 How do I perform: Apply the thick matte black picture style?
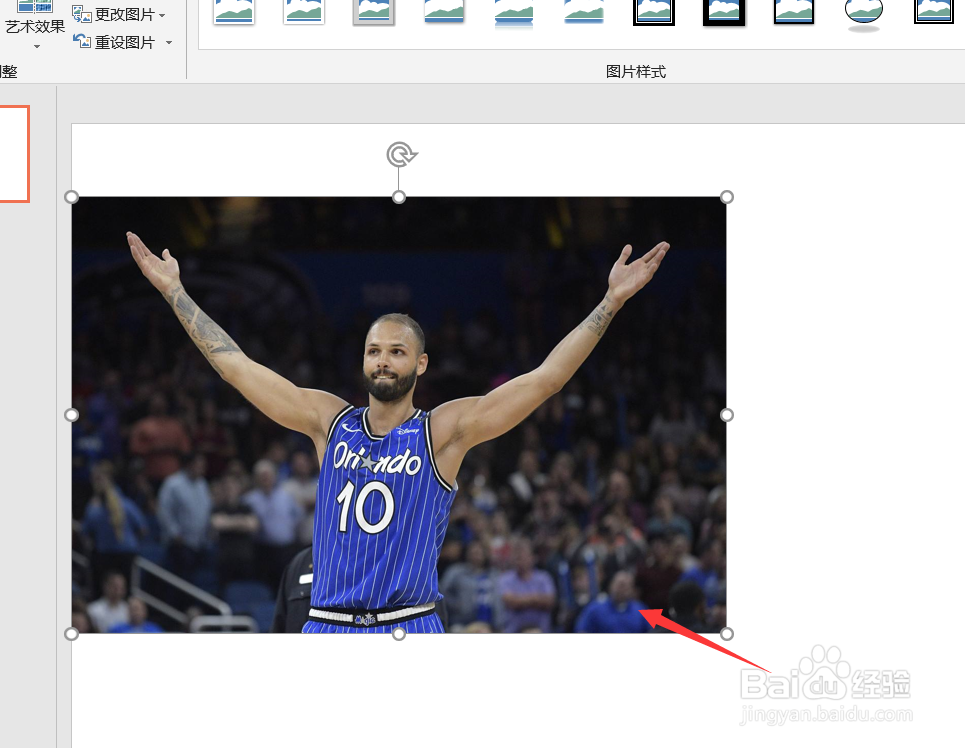724,12
